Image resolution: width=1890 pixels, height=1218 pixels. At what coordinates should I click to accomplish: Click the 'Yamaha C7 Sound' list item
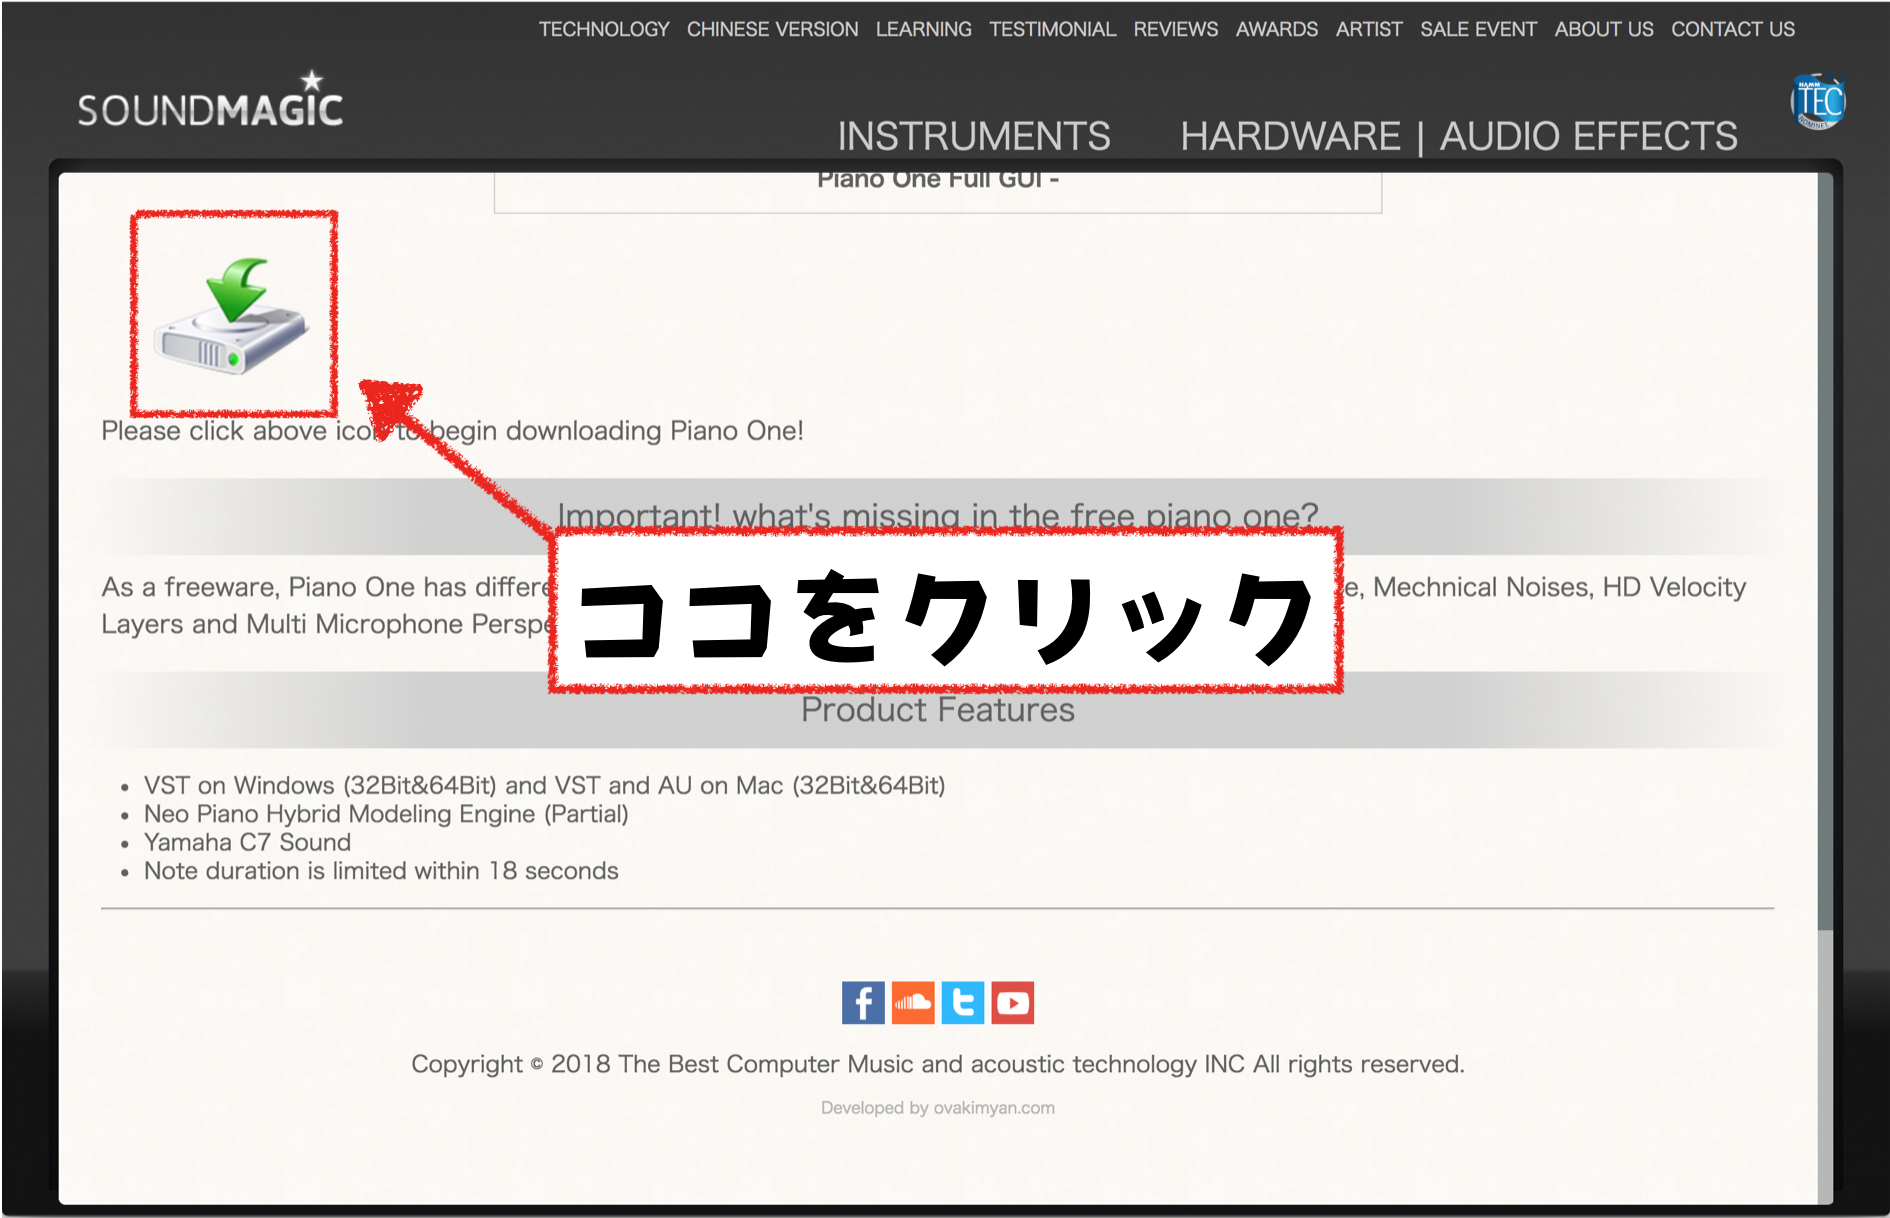point(247,842)
